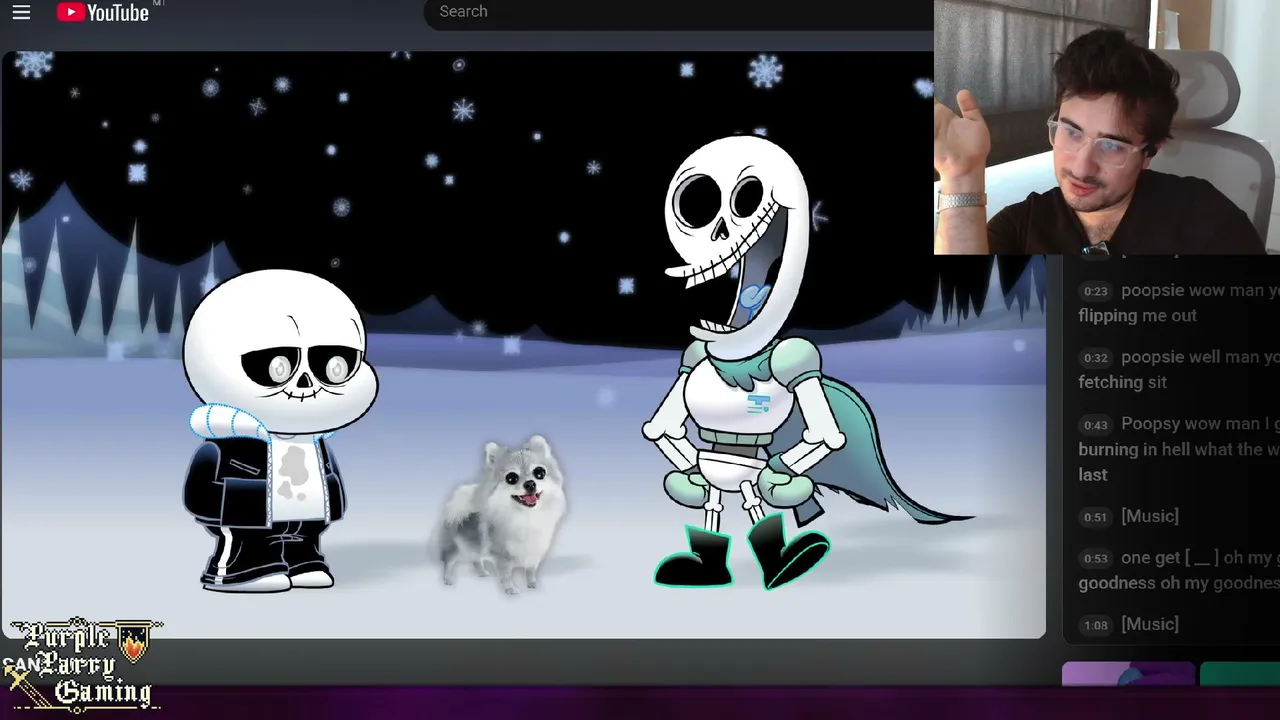
Task: Jump to transcript timestamp 0:32
Action: tap(1096, 358)
